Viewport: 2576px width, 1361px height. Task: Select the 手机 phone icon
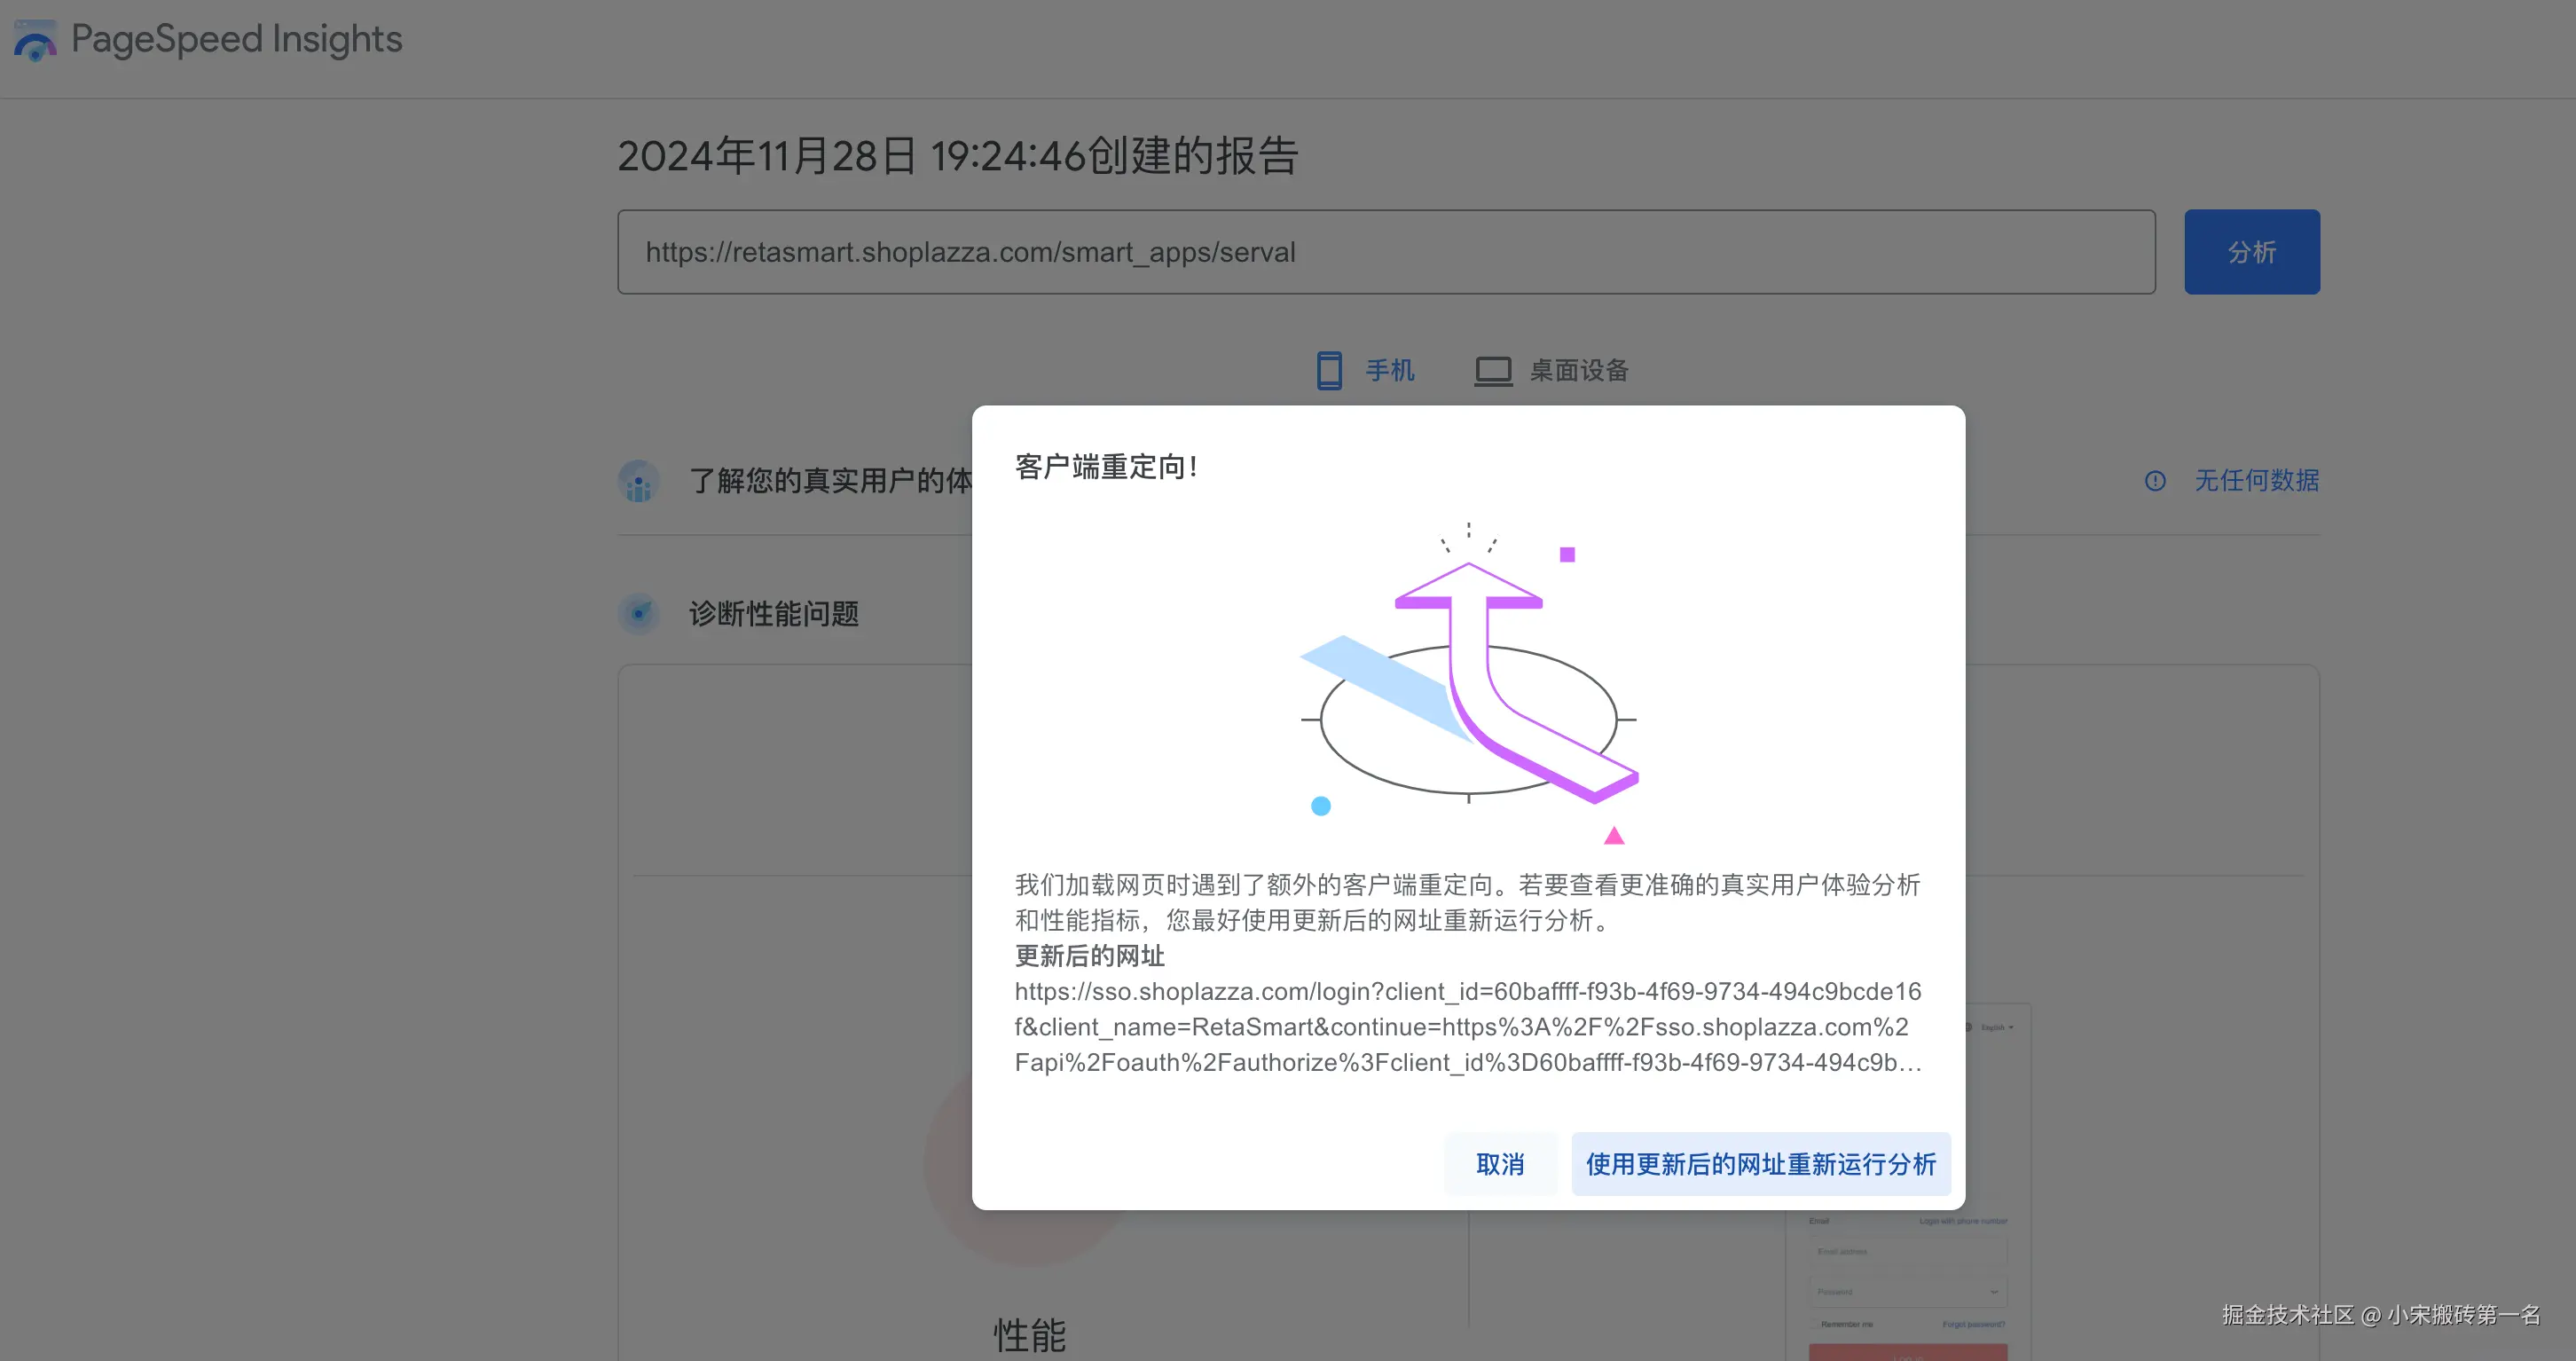pos(1329,370)
